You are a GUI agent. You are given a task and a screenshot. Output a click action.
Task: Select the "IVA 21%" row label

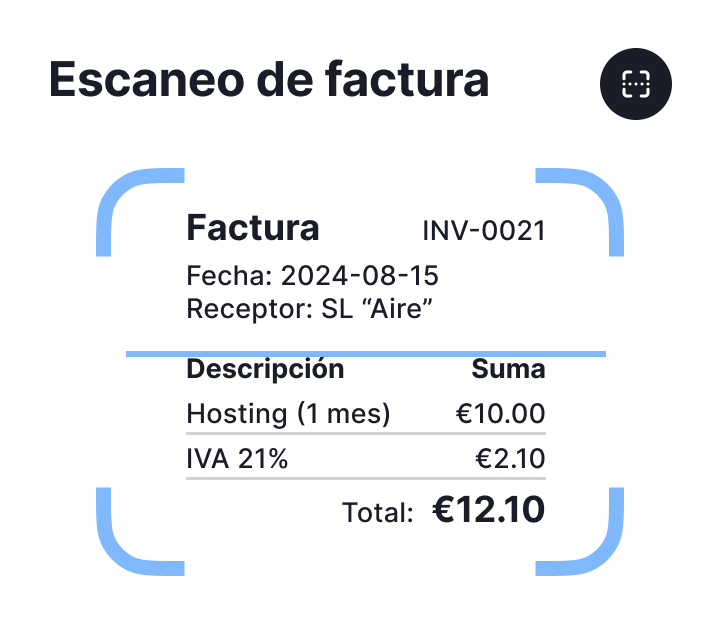[x=237, y=459]
